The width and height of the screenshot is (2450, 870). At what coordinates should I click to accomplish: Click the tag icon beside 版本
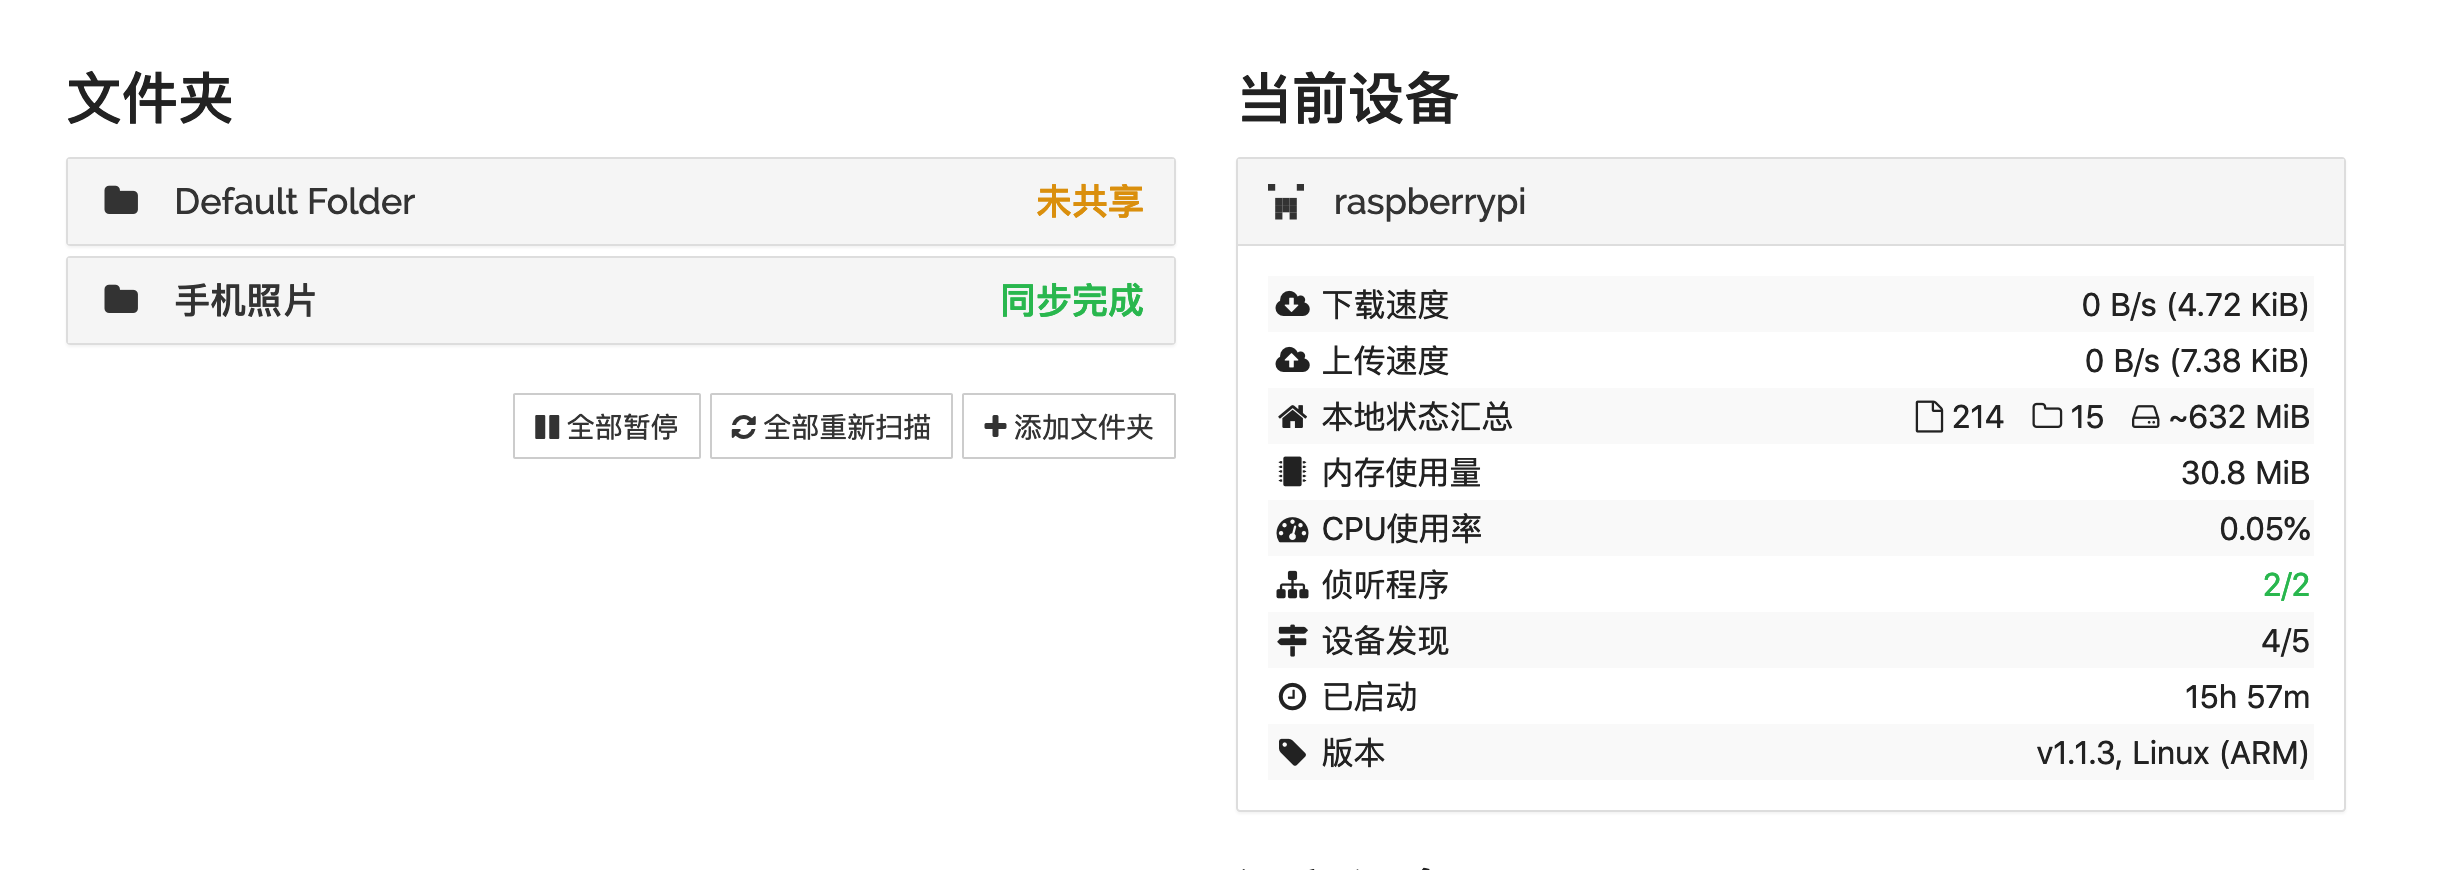coord(1292,753)
